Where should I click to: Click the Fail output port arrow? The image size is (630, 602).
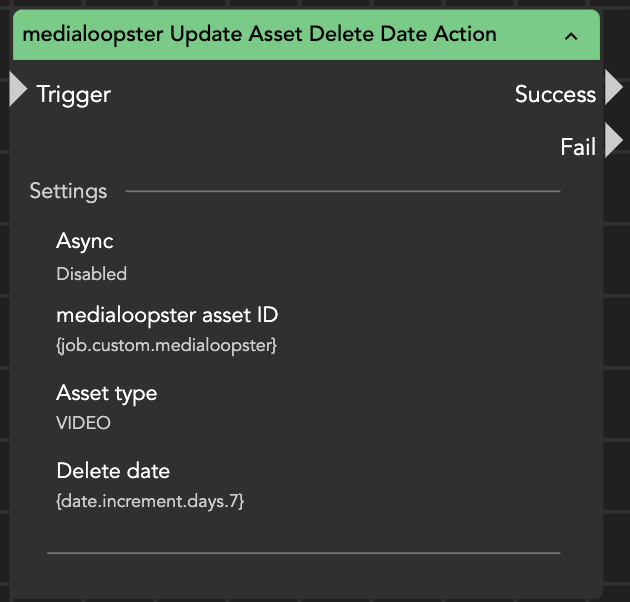[x=612, y=141]
